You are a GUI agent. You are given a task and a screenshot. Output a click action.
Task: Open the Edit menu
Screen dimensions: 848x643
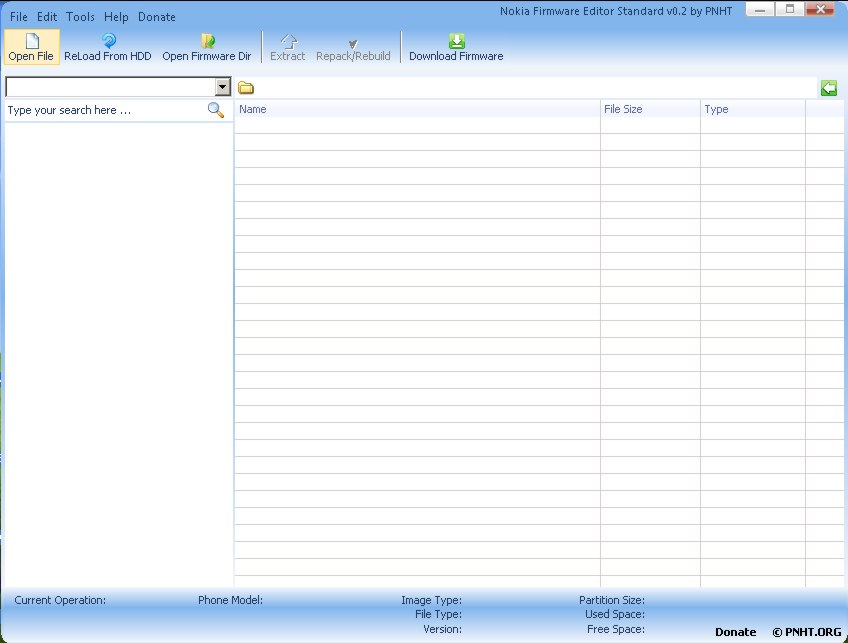(47, 17)
